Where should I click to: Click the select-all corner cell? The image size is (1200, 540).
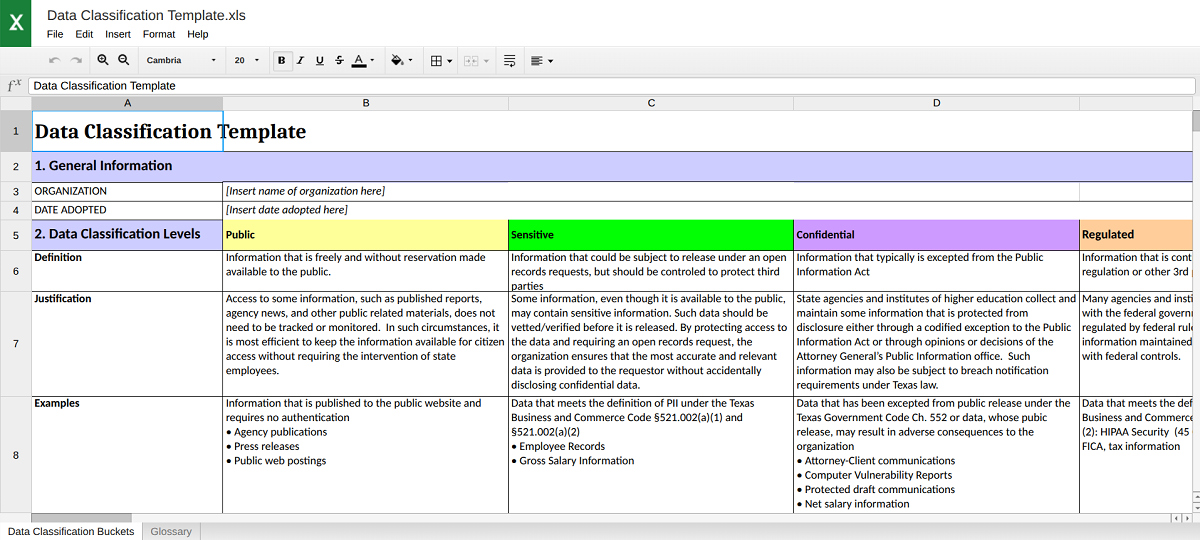[16, 103]
